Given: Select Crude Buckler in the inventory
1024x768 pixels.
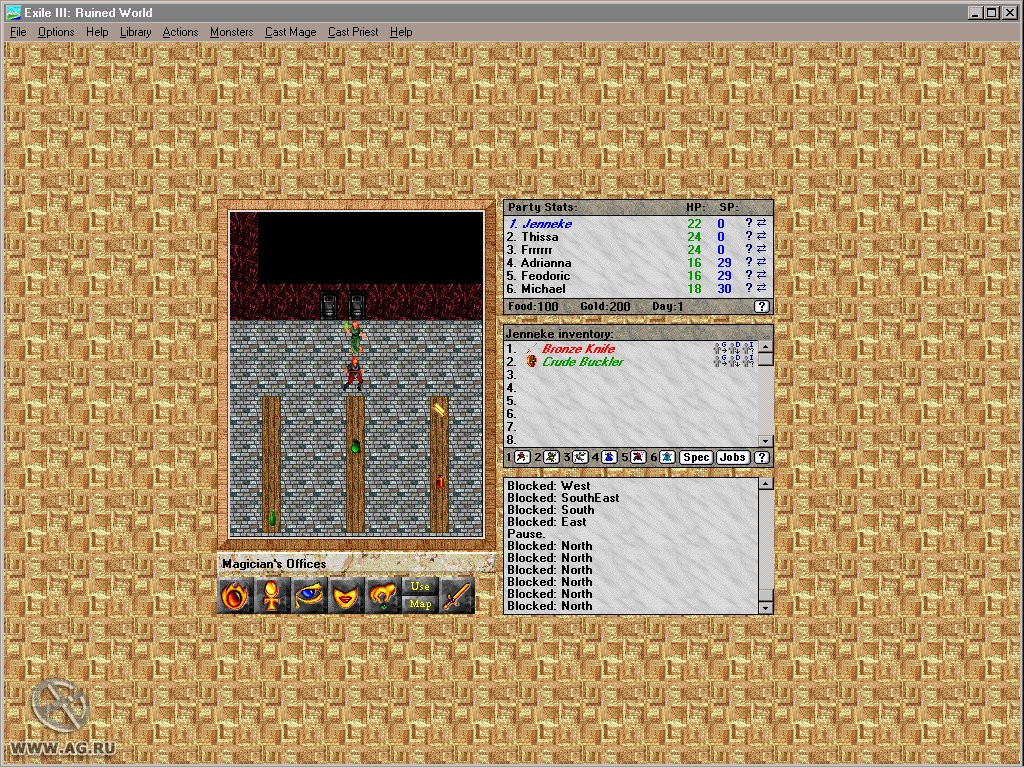Looking at the screenshot, I should (583, 362).
